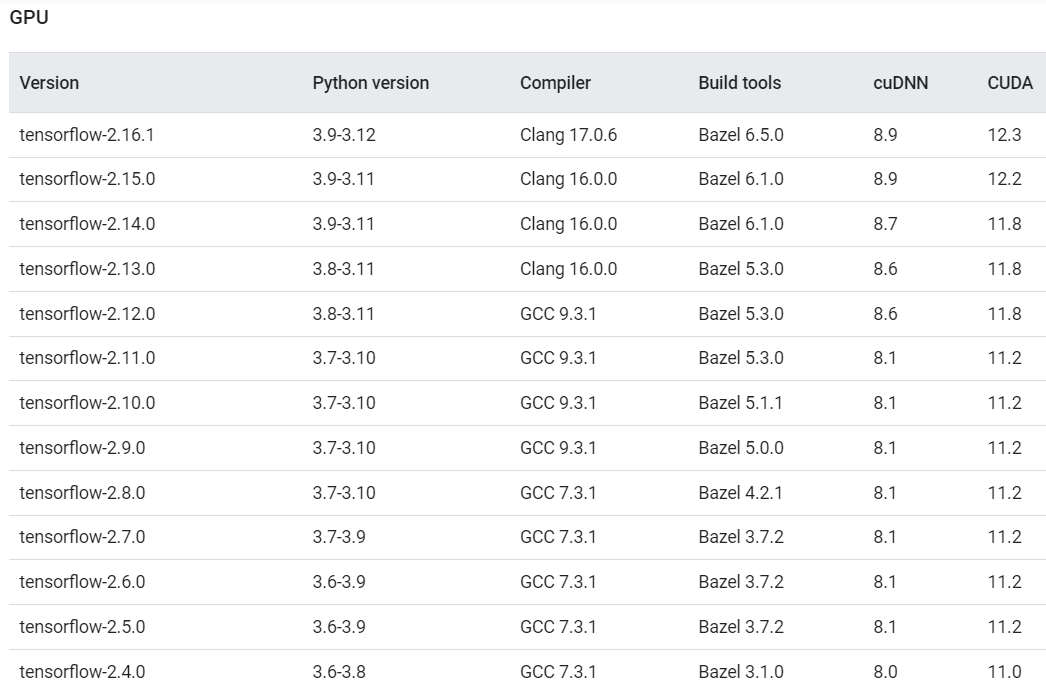Select the tensorflow-2.12.0 version cell
The image size is (1046, 683).
point(87,314)
